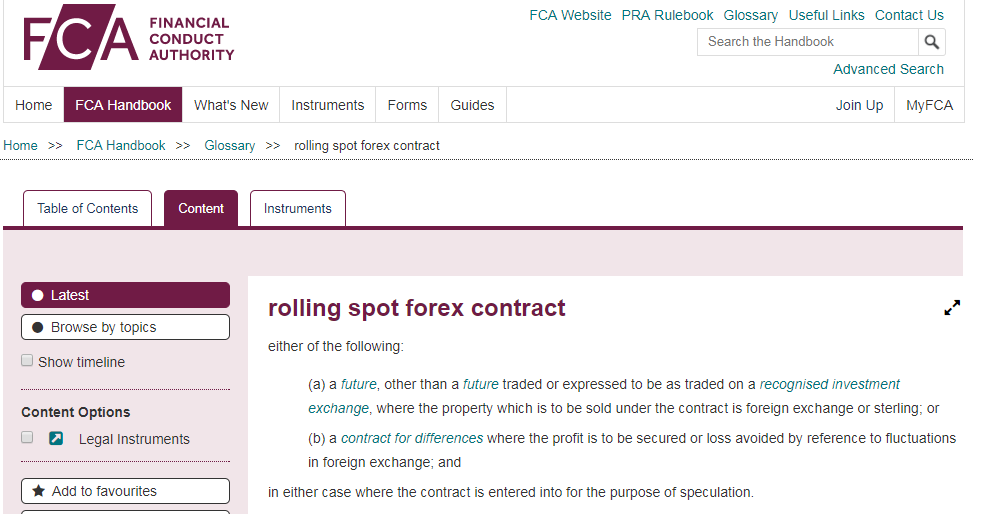Image resolution: width=984 pixels, height=514 pixels.
Task: Click the Join Up button
Action: click(x=859, y=105)
